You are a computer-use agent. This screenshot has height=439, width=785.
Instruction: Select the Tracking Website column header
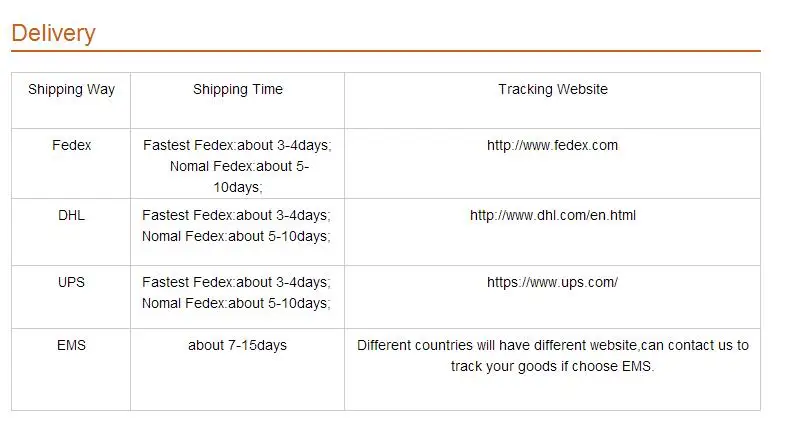tap(553, 89)
